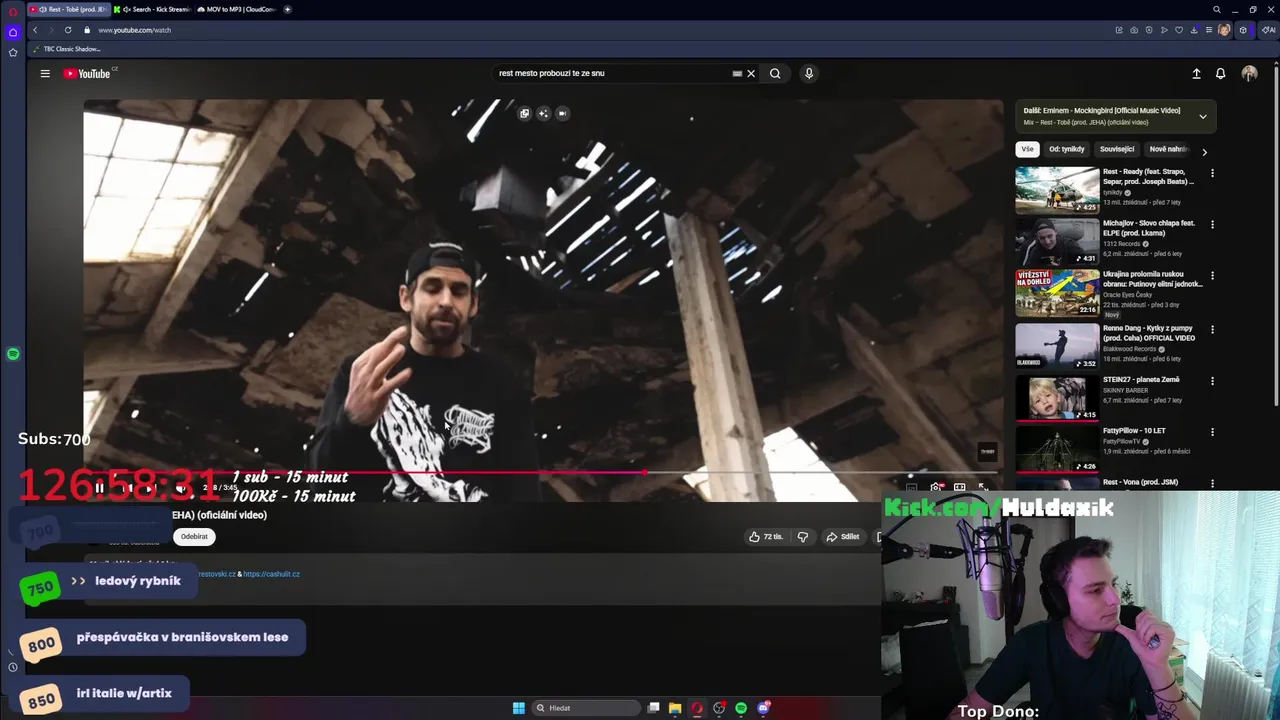Image resolution: width=1280 pixels, height=720 pixels.
Task: Open options menu for 'Rest - Ready'
Action: pos(1212,174)
